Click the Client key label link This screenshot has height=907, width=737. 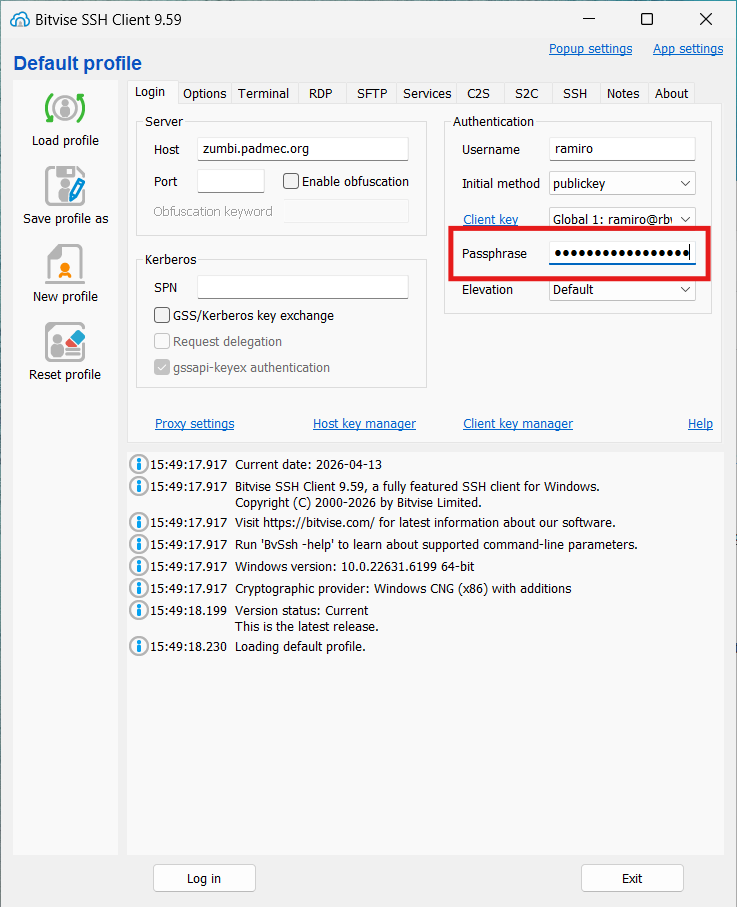pos(491,219)
